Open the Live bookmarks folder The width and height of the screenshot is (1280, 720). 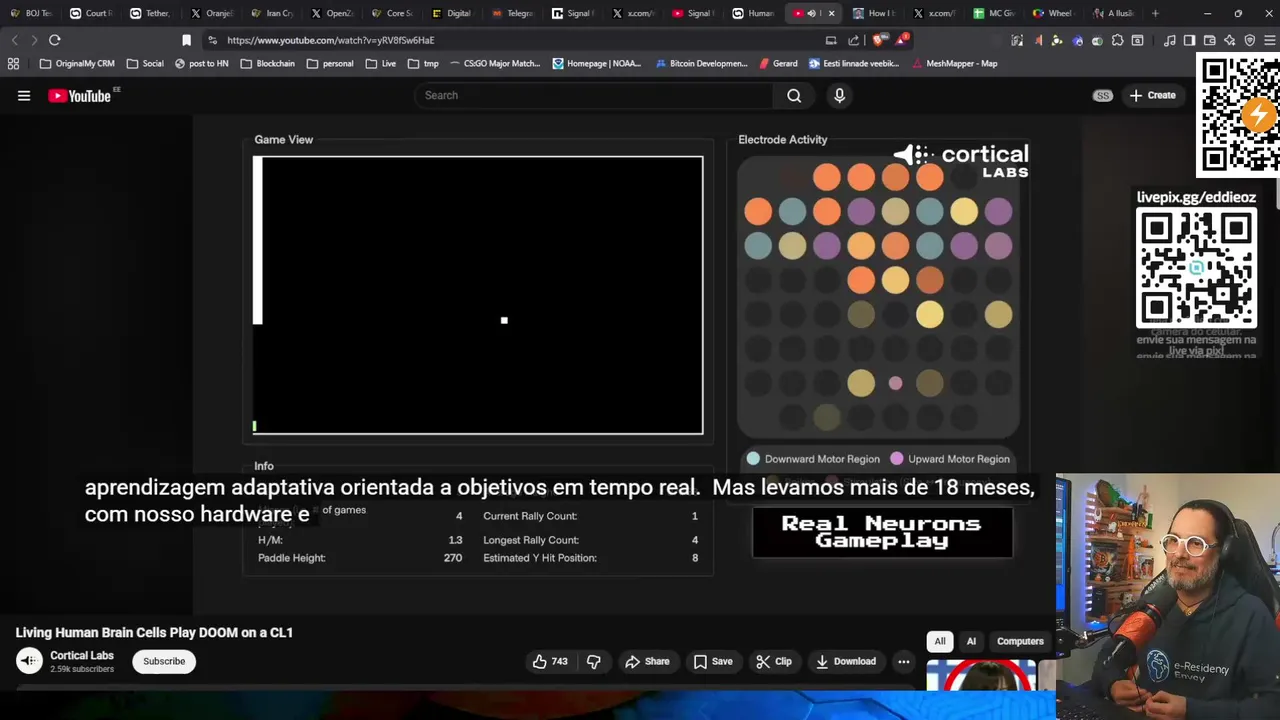[x=380, y=63]
